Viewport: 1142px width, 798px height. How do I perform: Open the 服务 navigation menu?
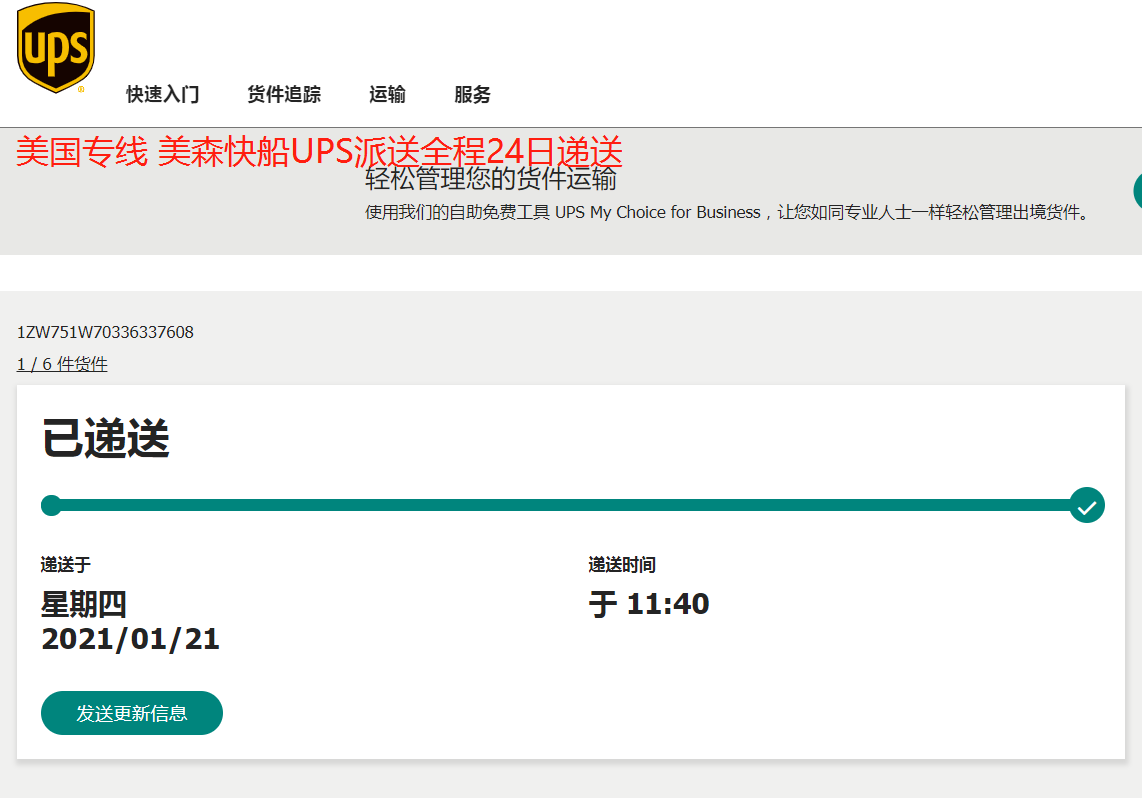click(x=472, y=95)
